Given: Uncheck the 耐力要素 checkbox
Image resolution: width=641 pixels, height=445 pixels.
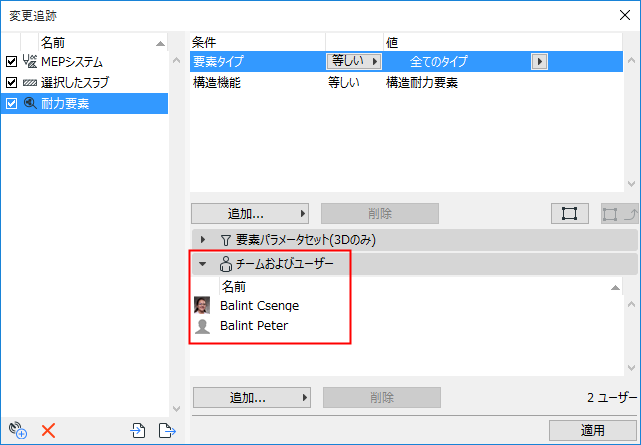Looking at the screenshot, I should 11,103.
